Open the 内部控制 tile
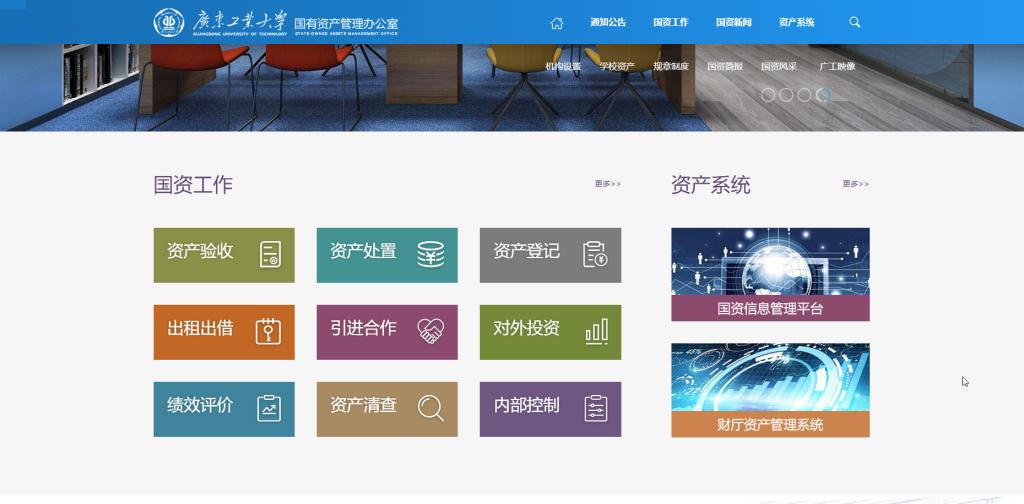The height and width of the screenshot is (504, 1024). click(550, 408)
